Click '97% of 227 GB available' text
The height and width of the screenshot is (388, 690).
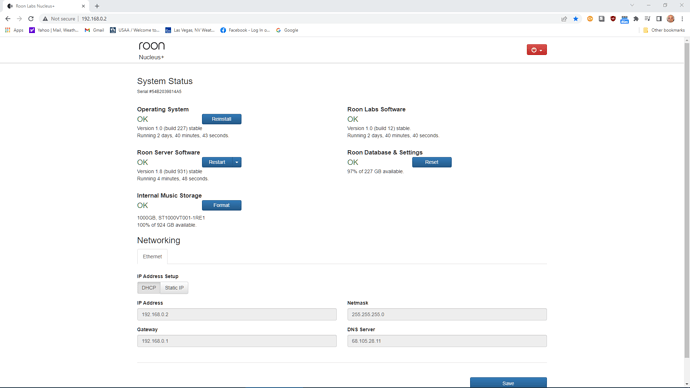tap(375, 172)
